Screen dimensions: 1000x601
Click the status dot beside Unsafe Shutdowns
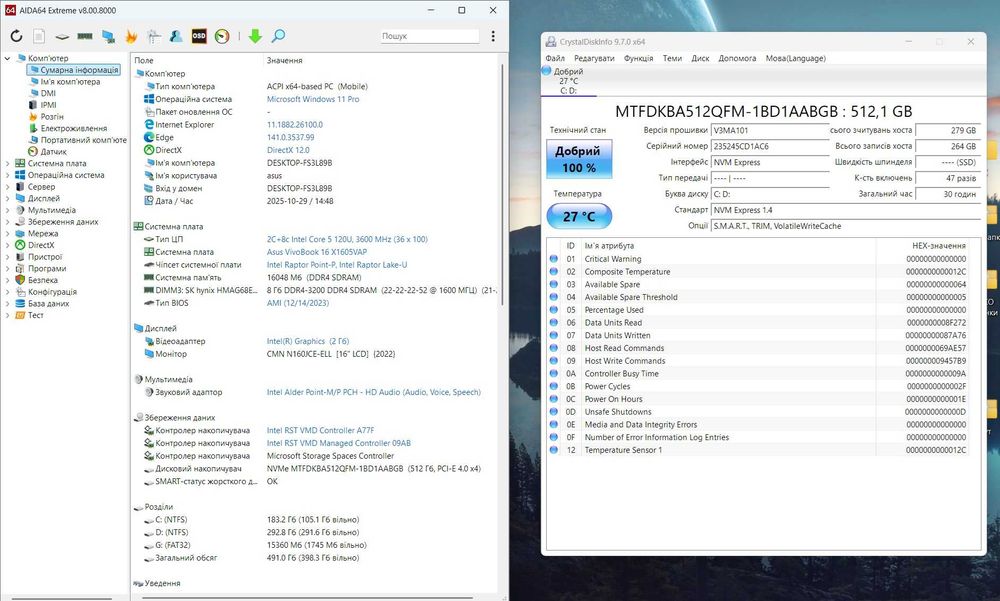[x=554, y=412]
